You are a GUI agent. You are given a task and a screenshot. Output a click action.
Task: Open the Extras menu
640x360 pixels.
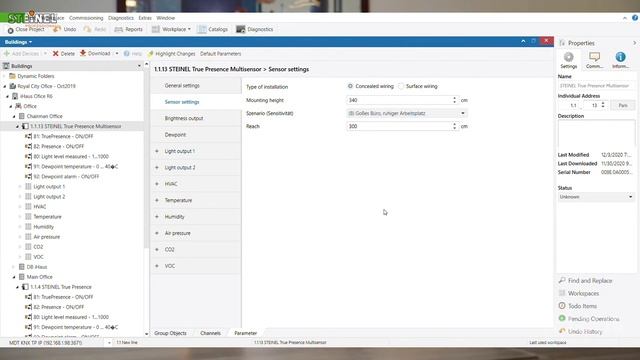click(145, 18)
